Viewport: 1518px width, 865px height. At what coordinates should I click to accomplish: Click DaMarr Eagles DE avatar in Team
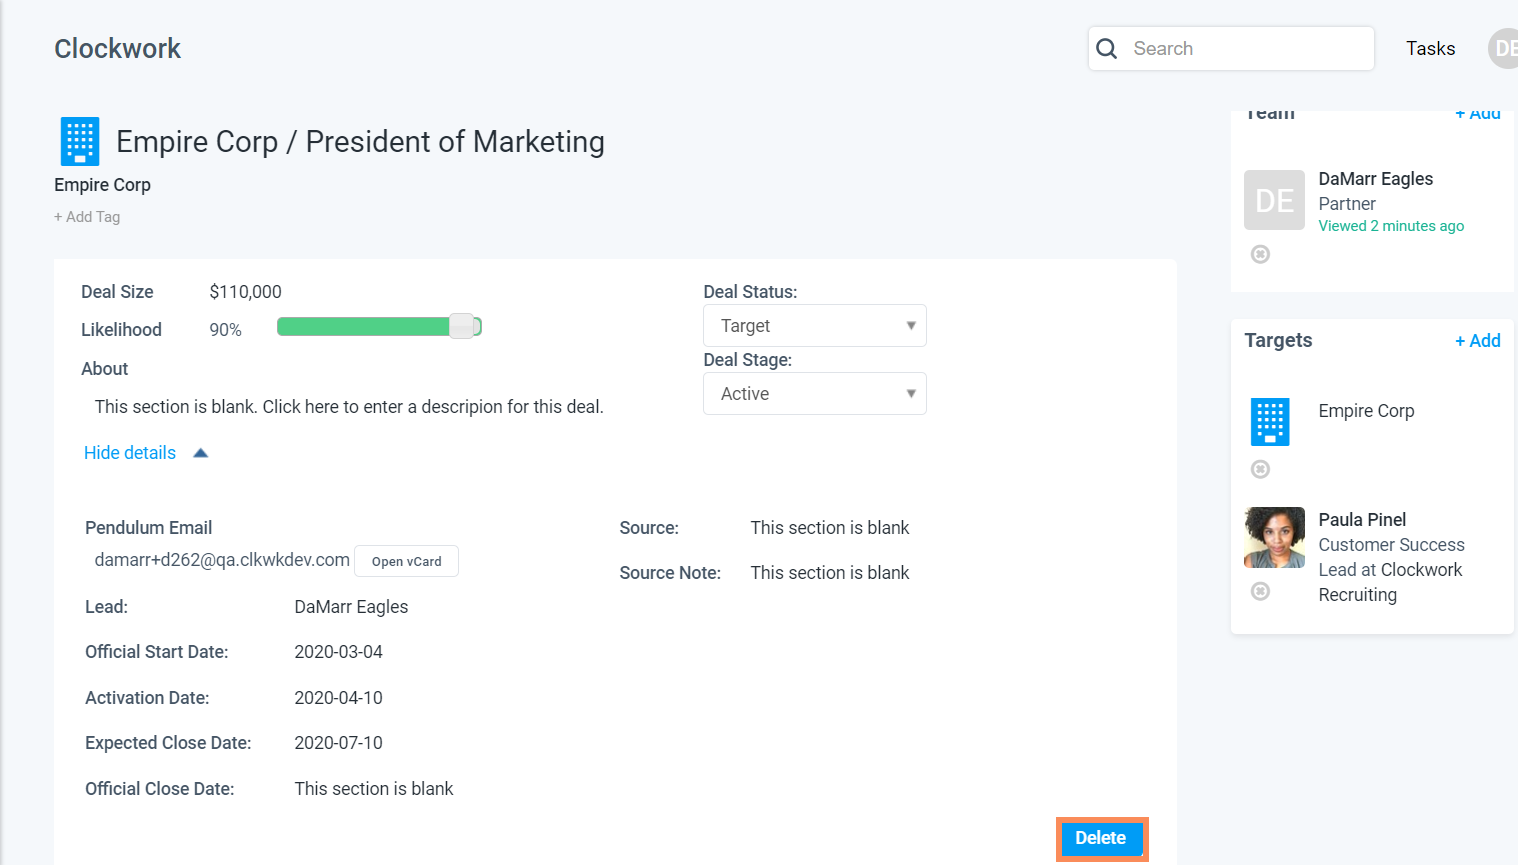(1274, 200)
